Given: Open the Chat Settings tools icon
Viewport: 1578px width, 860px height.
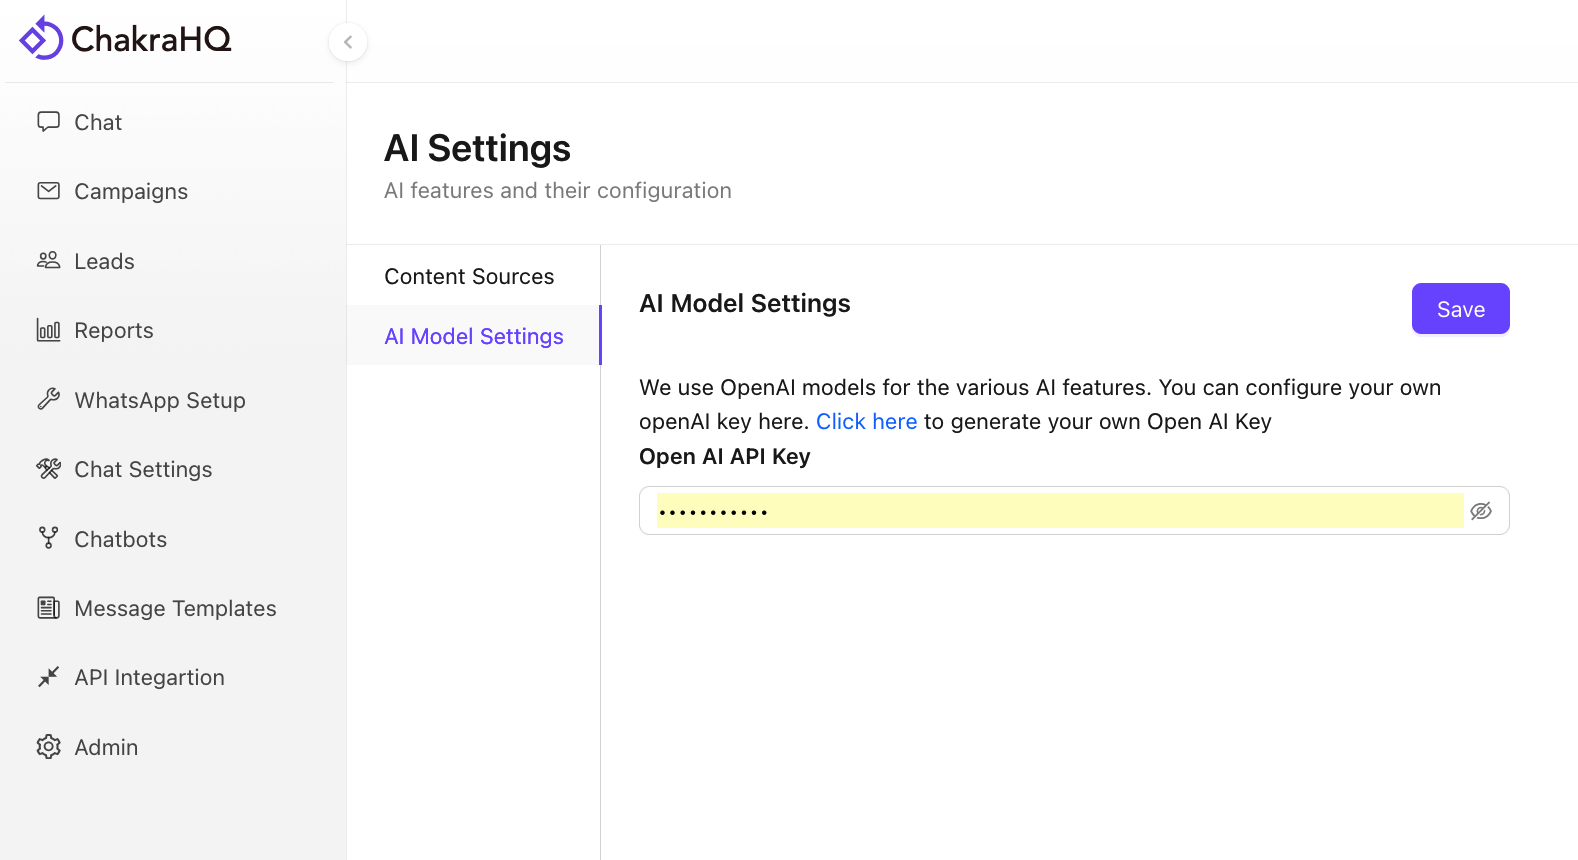Looking at the screenshot, I should (x=48, y=469).
